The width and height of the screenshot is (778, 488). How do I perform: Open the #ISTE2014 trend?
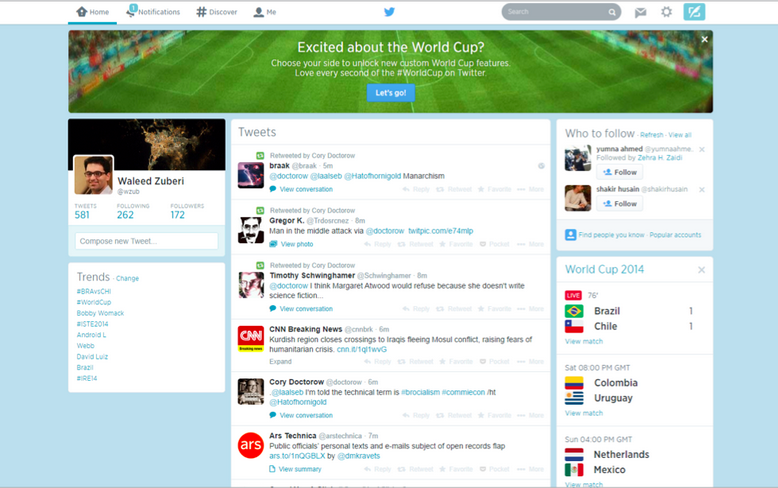(x=92, y=324)
